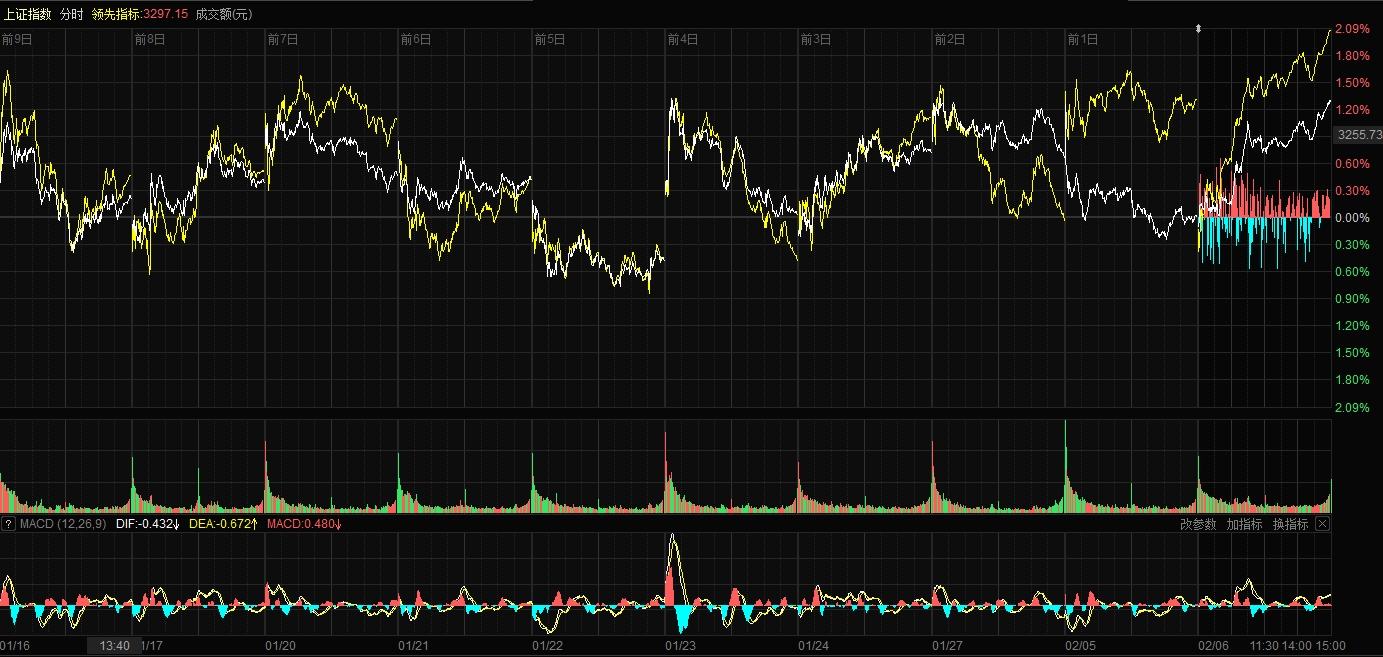Click the 01/27 date on time axis
Screen dimensions: 1383x657
[x=948, y=646]
